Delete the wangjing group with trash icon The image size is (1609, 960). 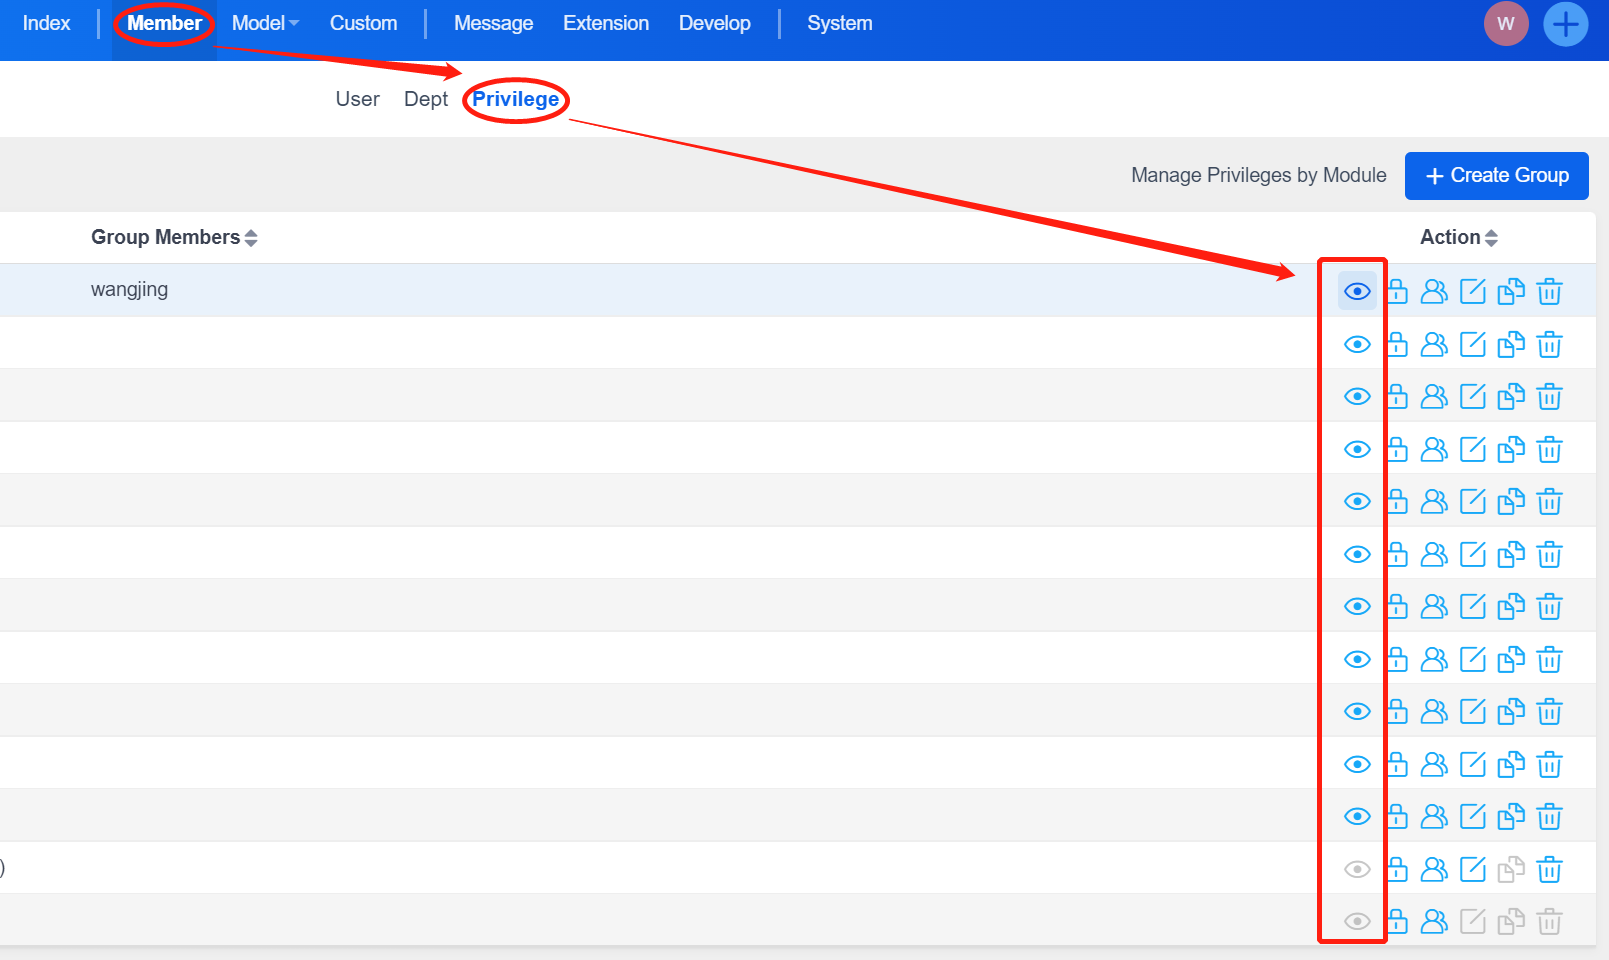click(1549, 291)
